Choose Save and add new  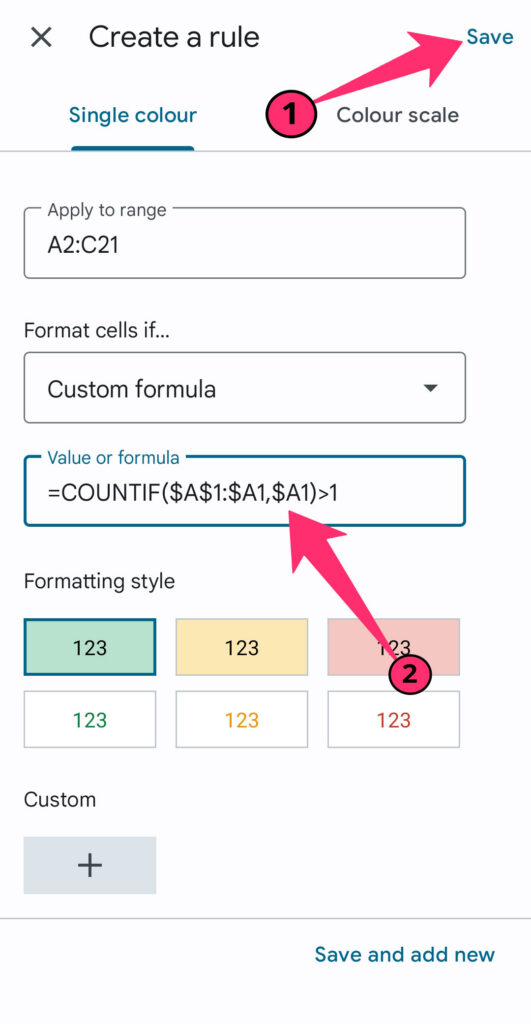click(x=405, y=954)
